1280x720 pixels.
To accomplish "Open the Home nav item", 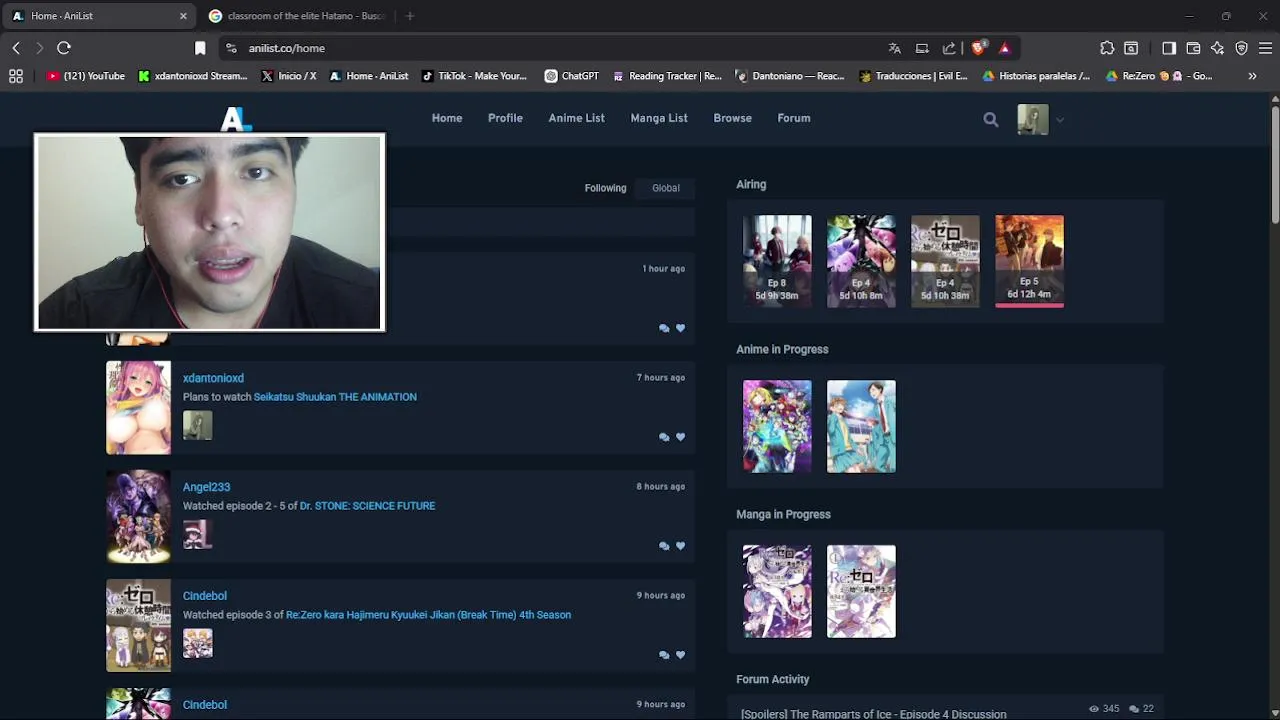I will (x=447, y=118).
